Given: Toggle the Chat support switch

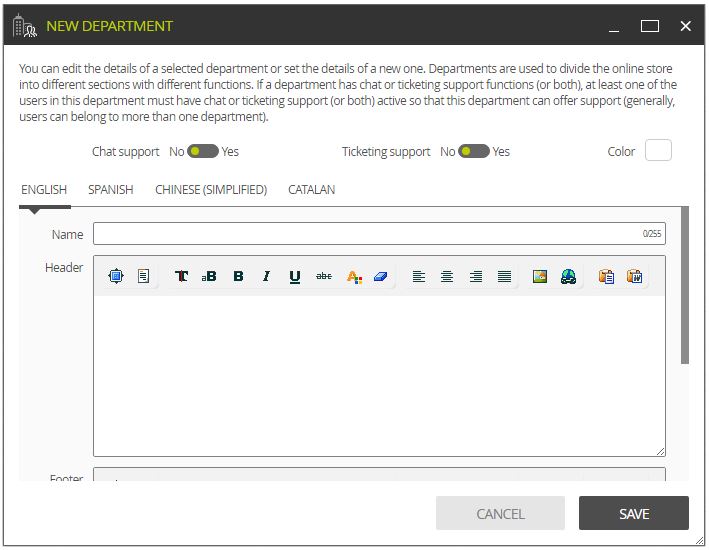Looking at the screenshot, I should 203,151.
